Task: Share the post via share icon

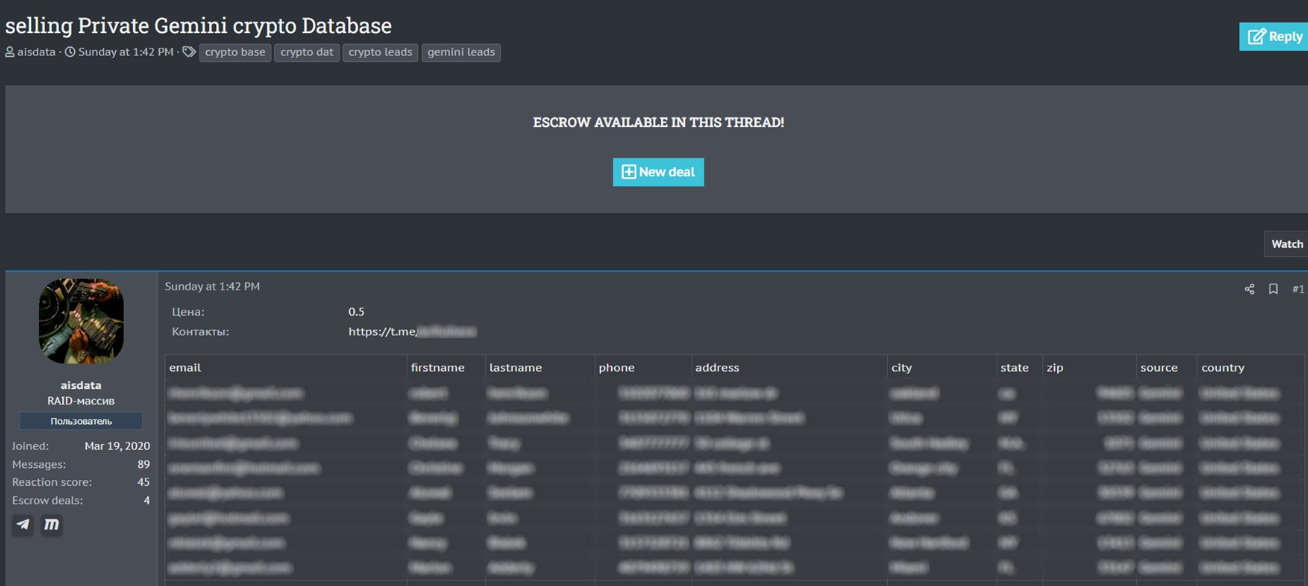Action: tap(1249, 289)
